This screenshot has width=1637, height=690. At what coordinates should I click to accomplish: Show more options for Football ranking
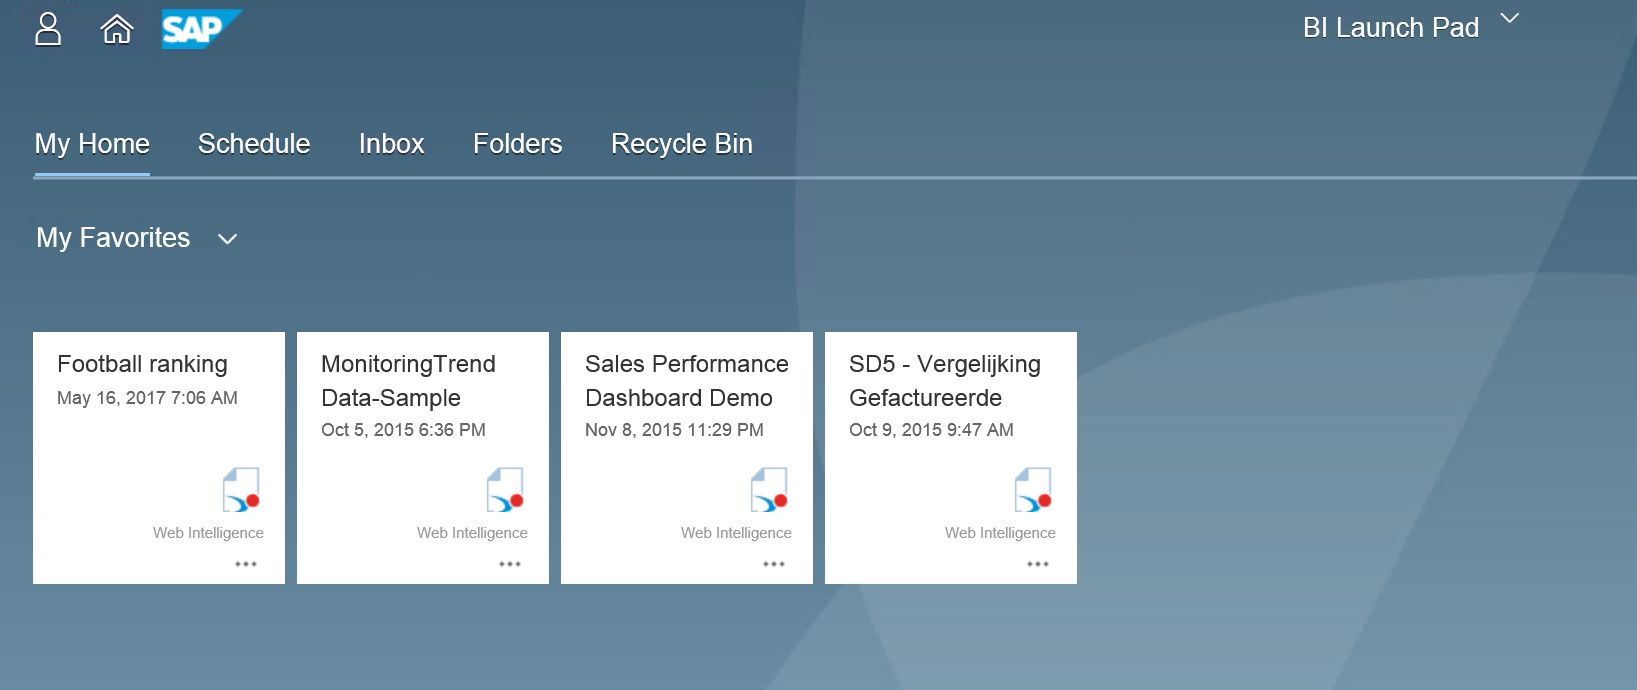pos(246,564)
